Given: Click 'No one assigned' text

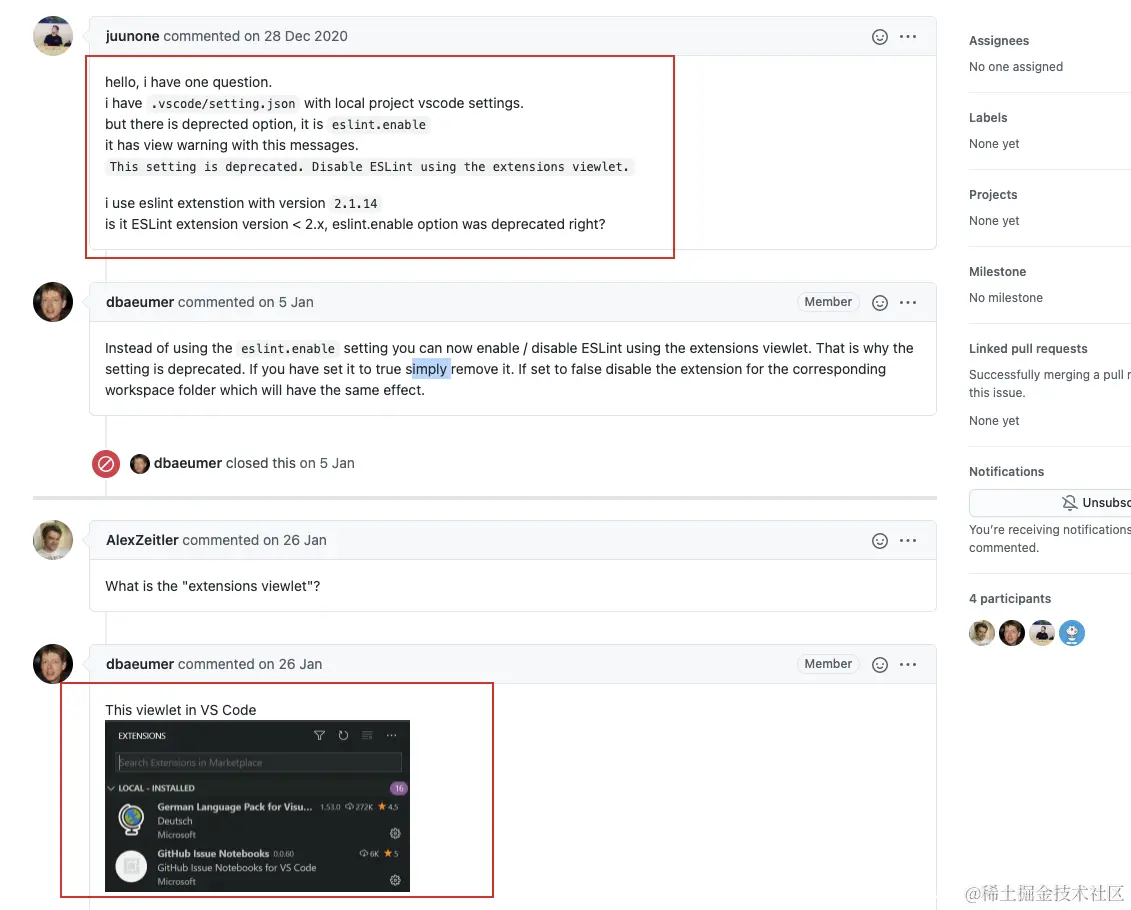Looking at the screenshot, I should (x=1016, y=67).
